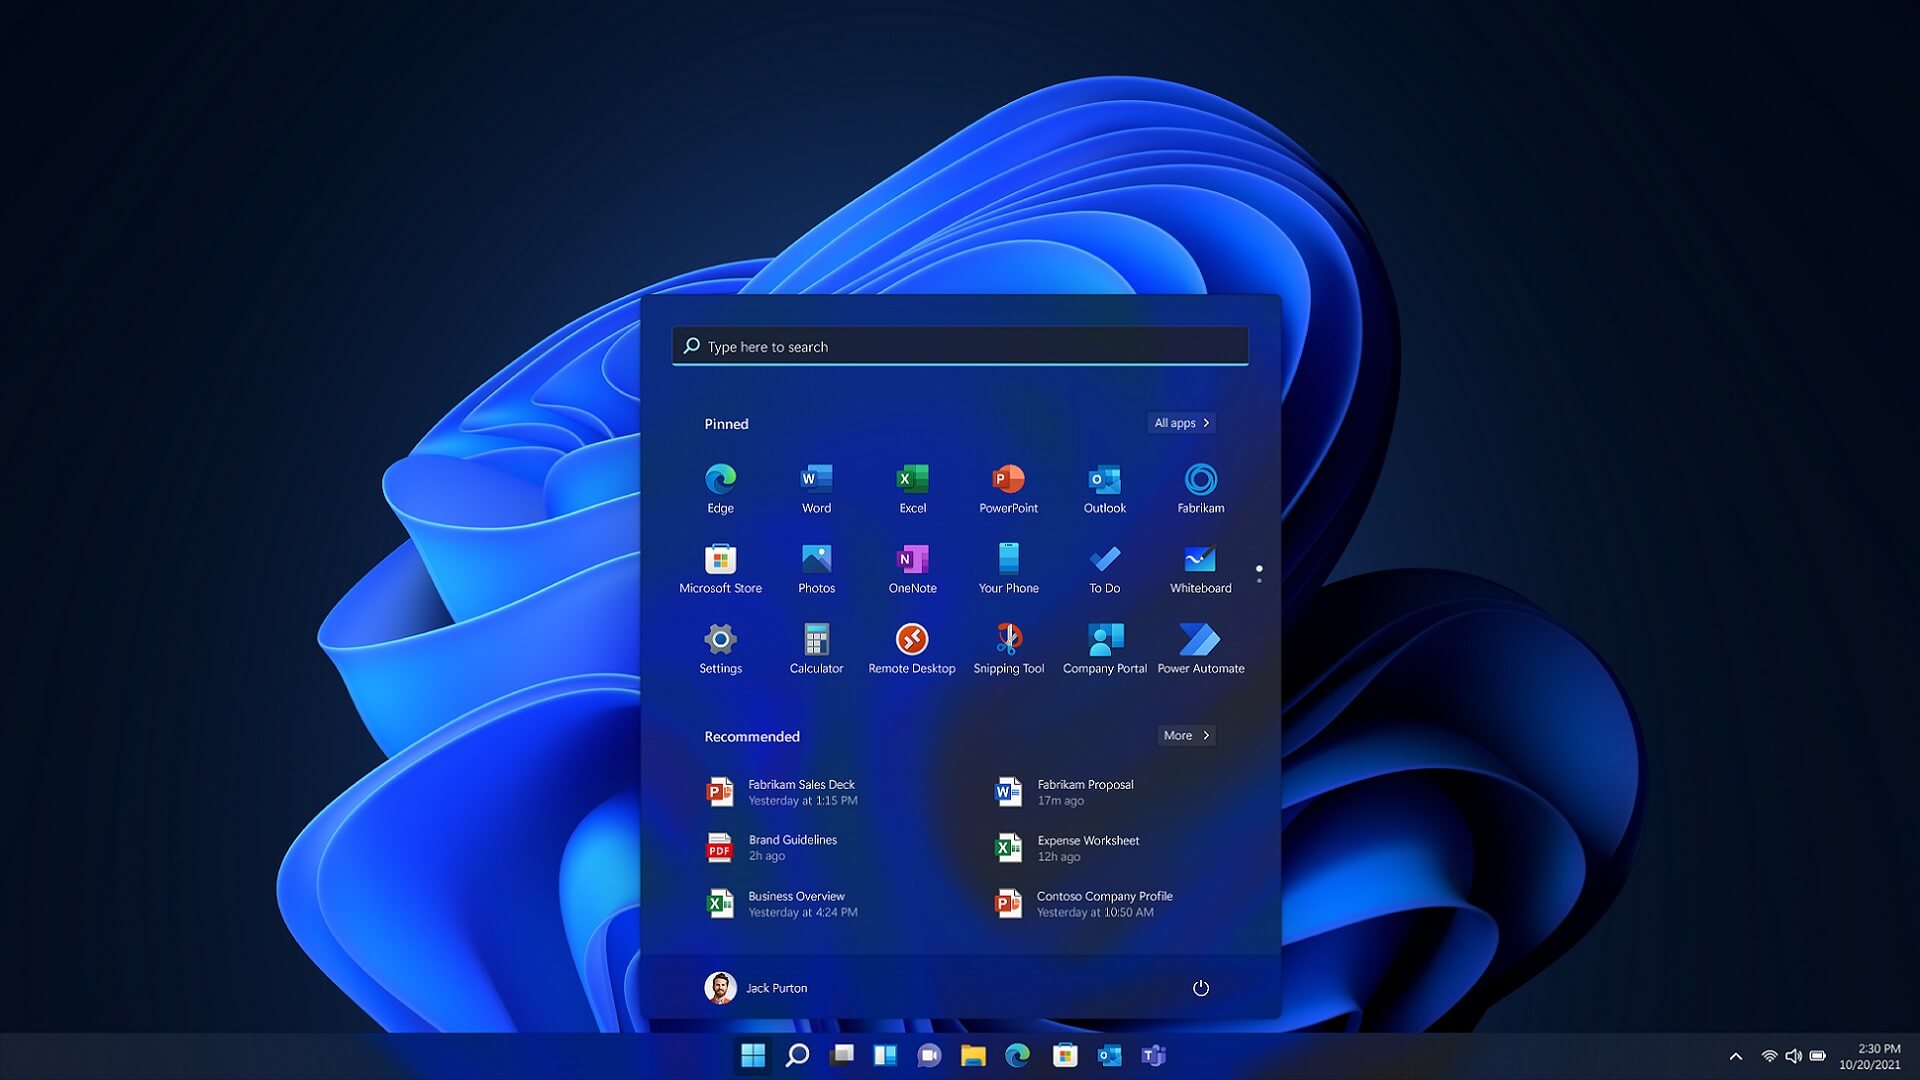The height and width of the screenshot is (1080, 1920).
Task: Scroll pinned apps pages indicator dots
Action: (1259, 570)
